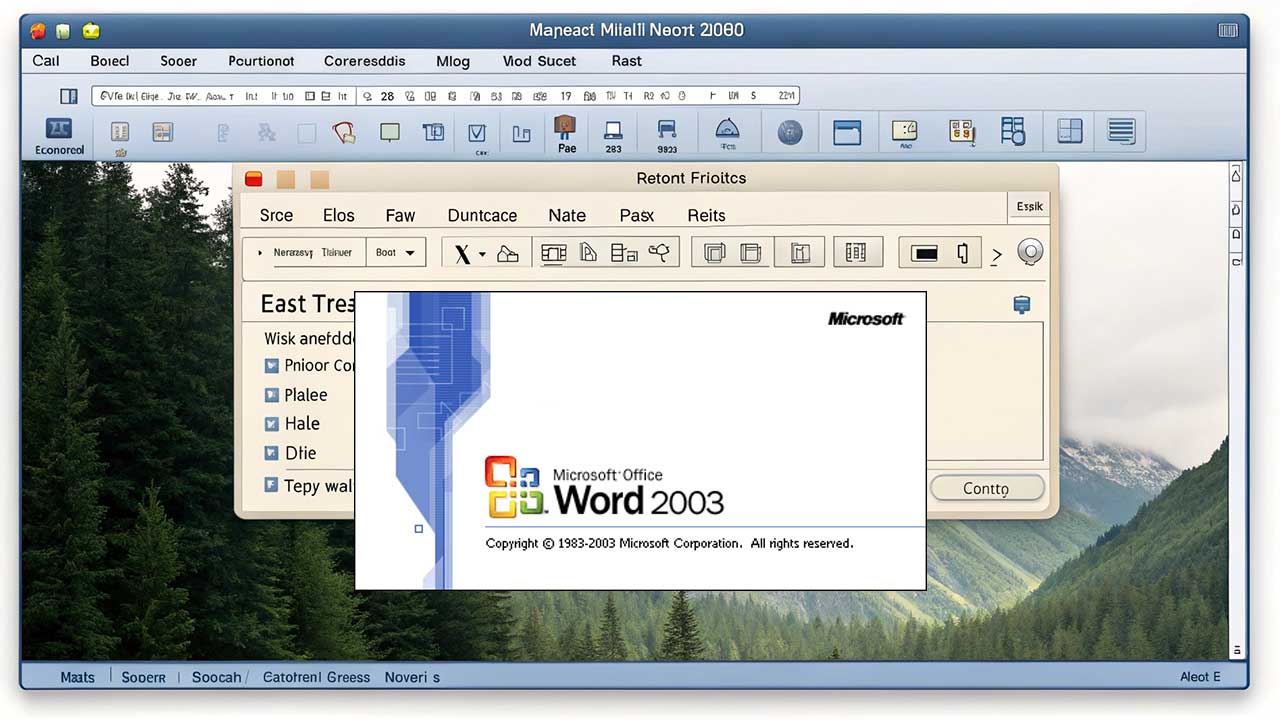Click the icon at the right end of the main title bar
The image size is (1280, 720).
(1228, 30)
